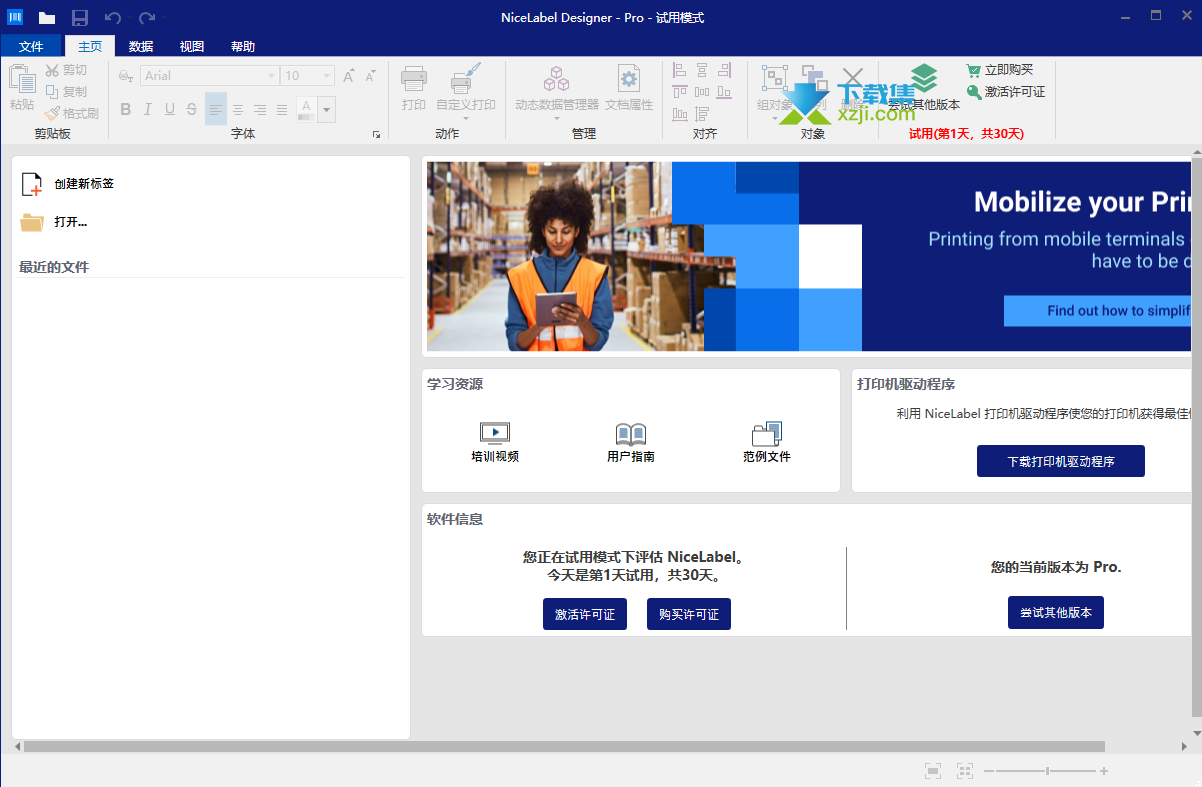Image resolution: width=1202 pixels, height=787 pixels.
Task: Switch to the 数据 (Data) tab
Action: (x=141, y=46)
